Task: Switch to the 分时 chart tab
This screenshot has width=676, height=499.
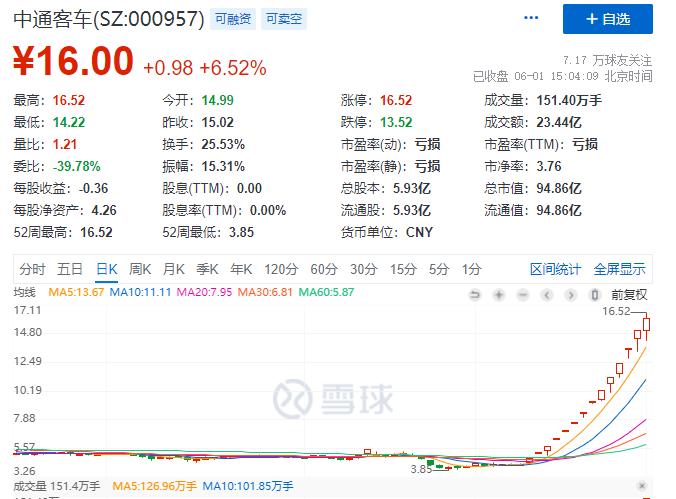Action: (32, 270)
